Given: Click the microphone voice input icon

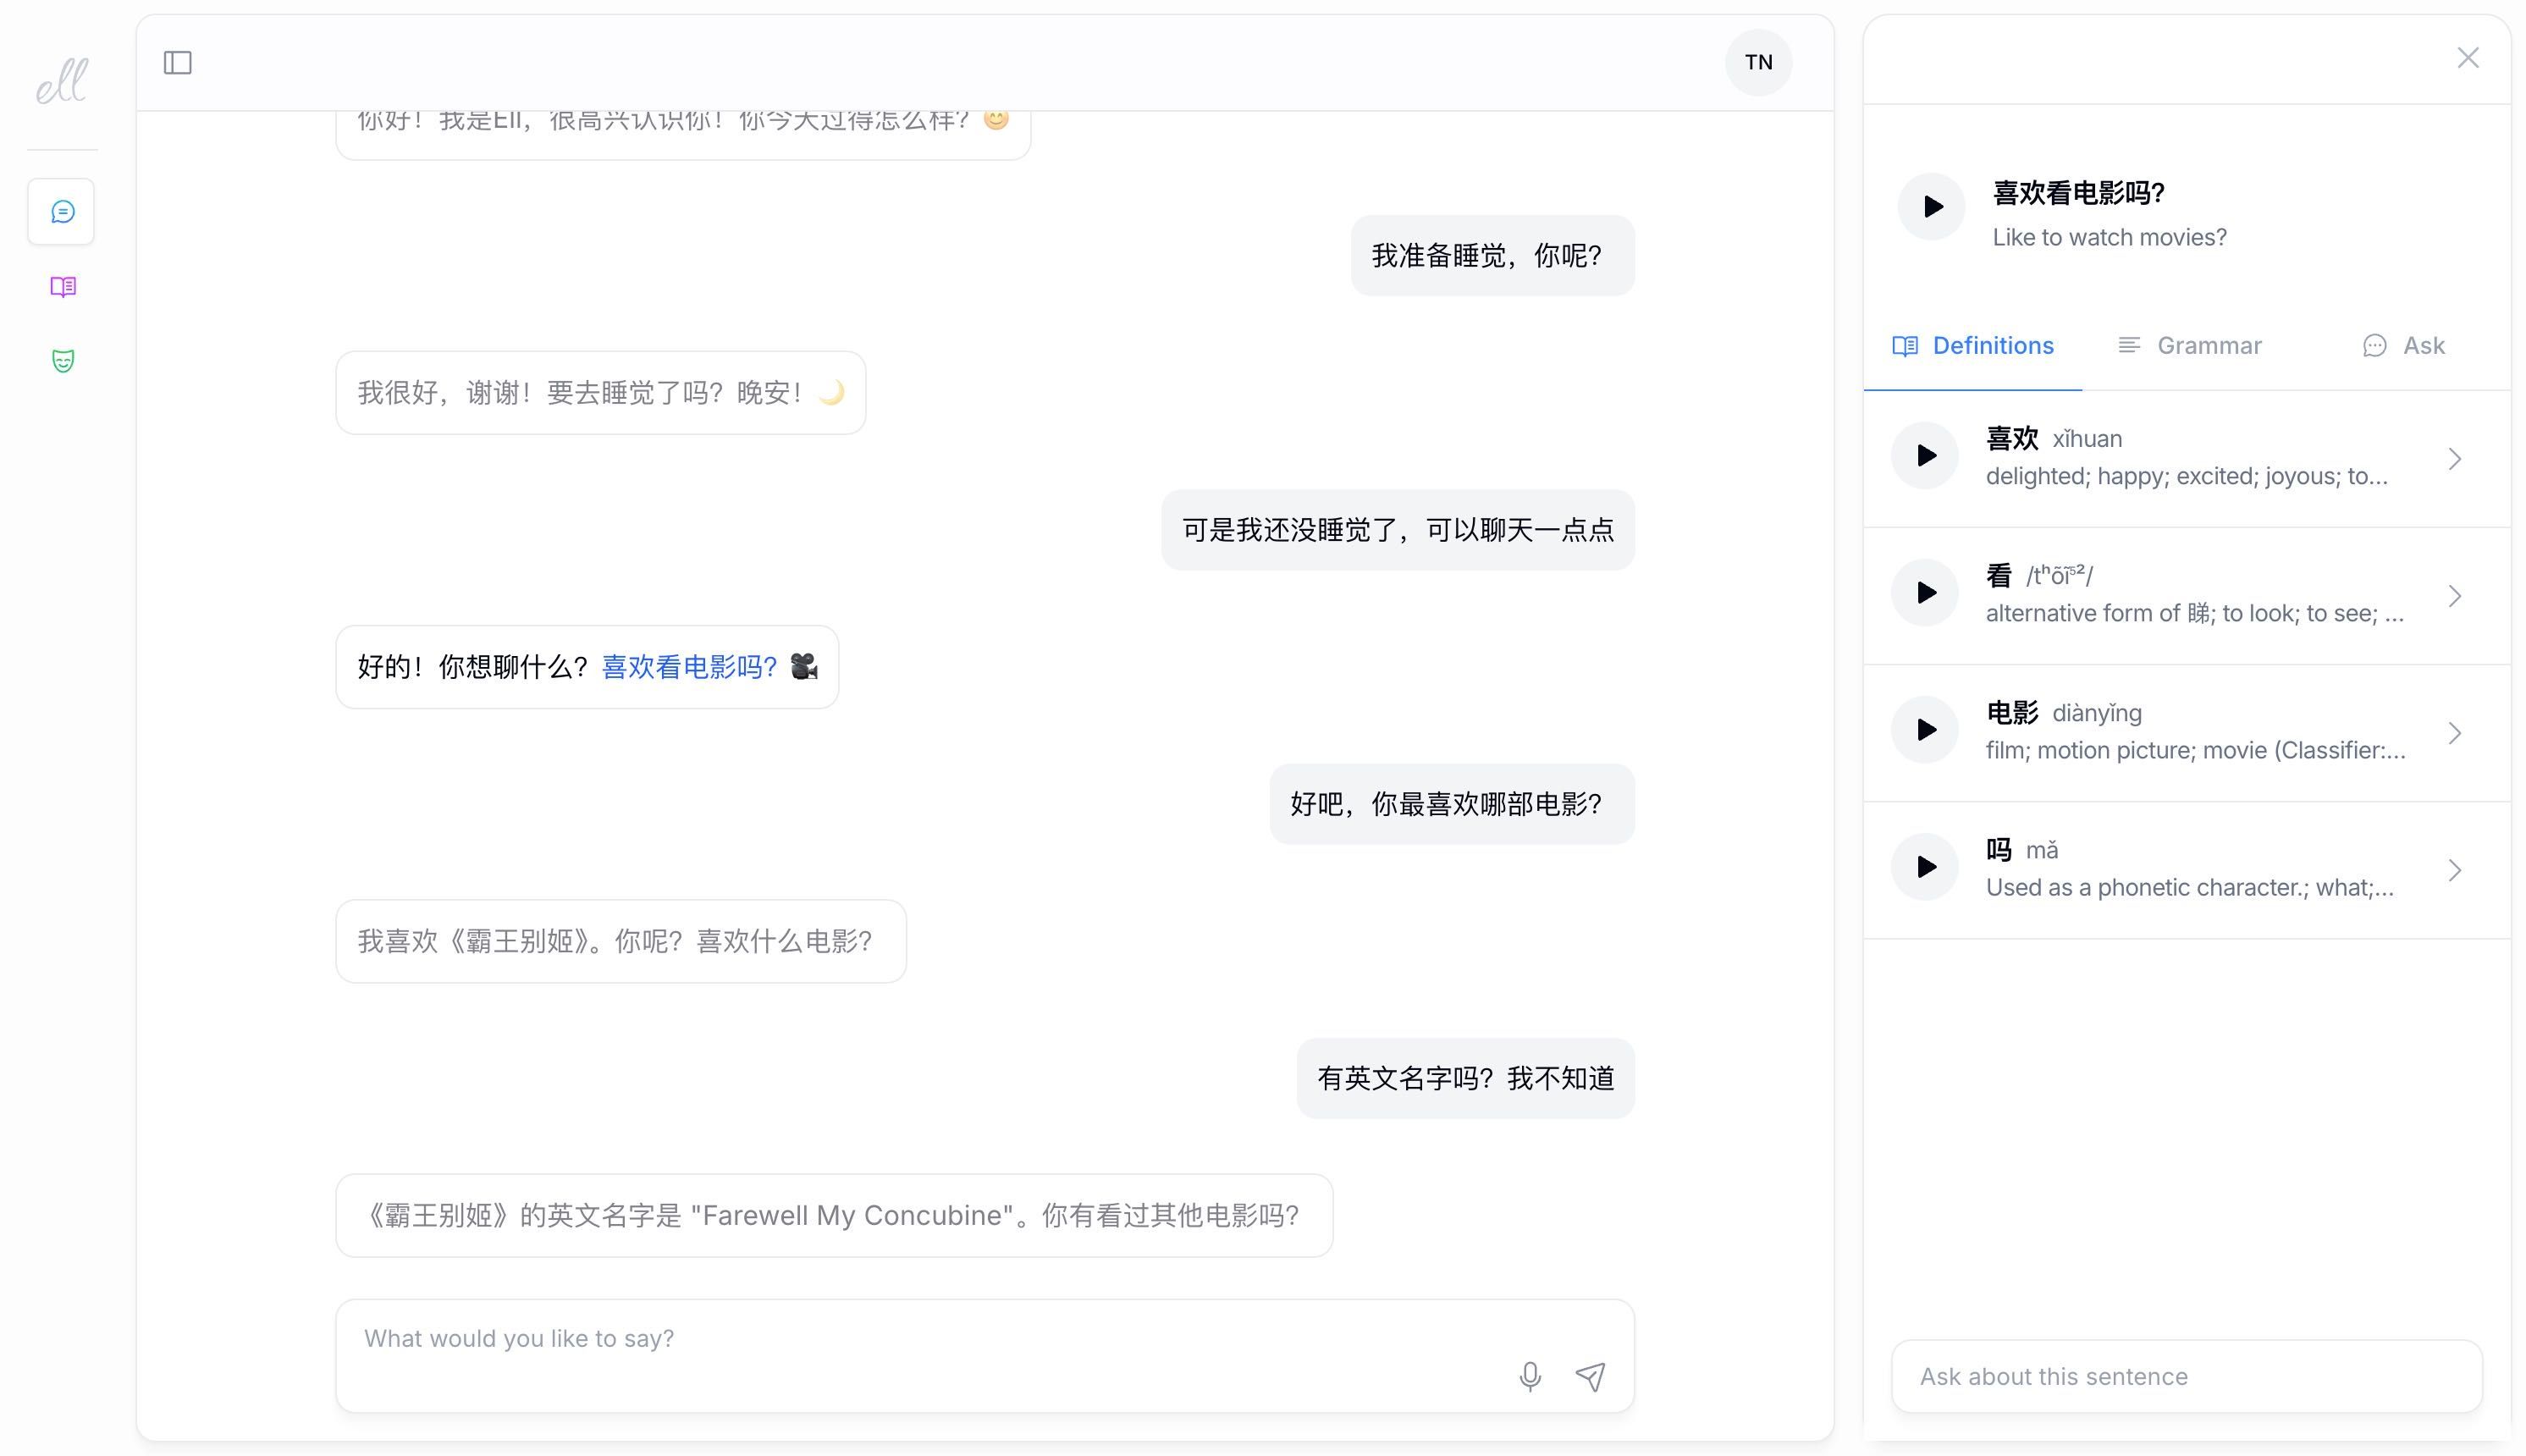Looking at the screenshot, I should [x=1529, y=1376].
